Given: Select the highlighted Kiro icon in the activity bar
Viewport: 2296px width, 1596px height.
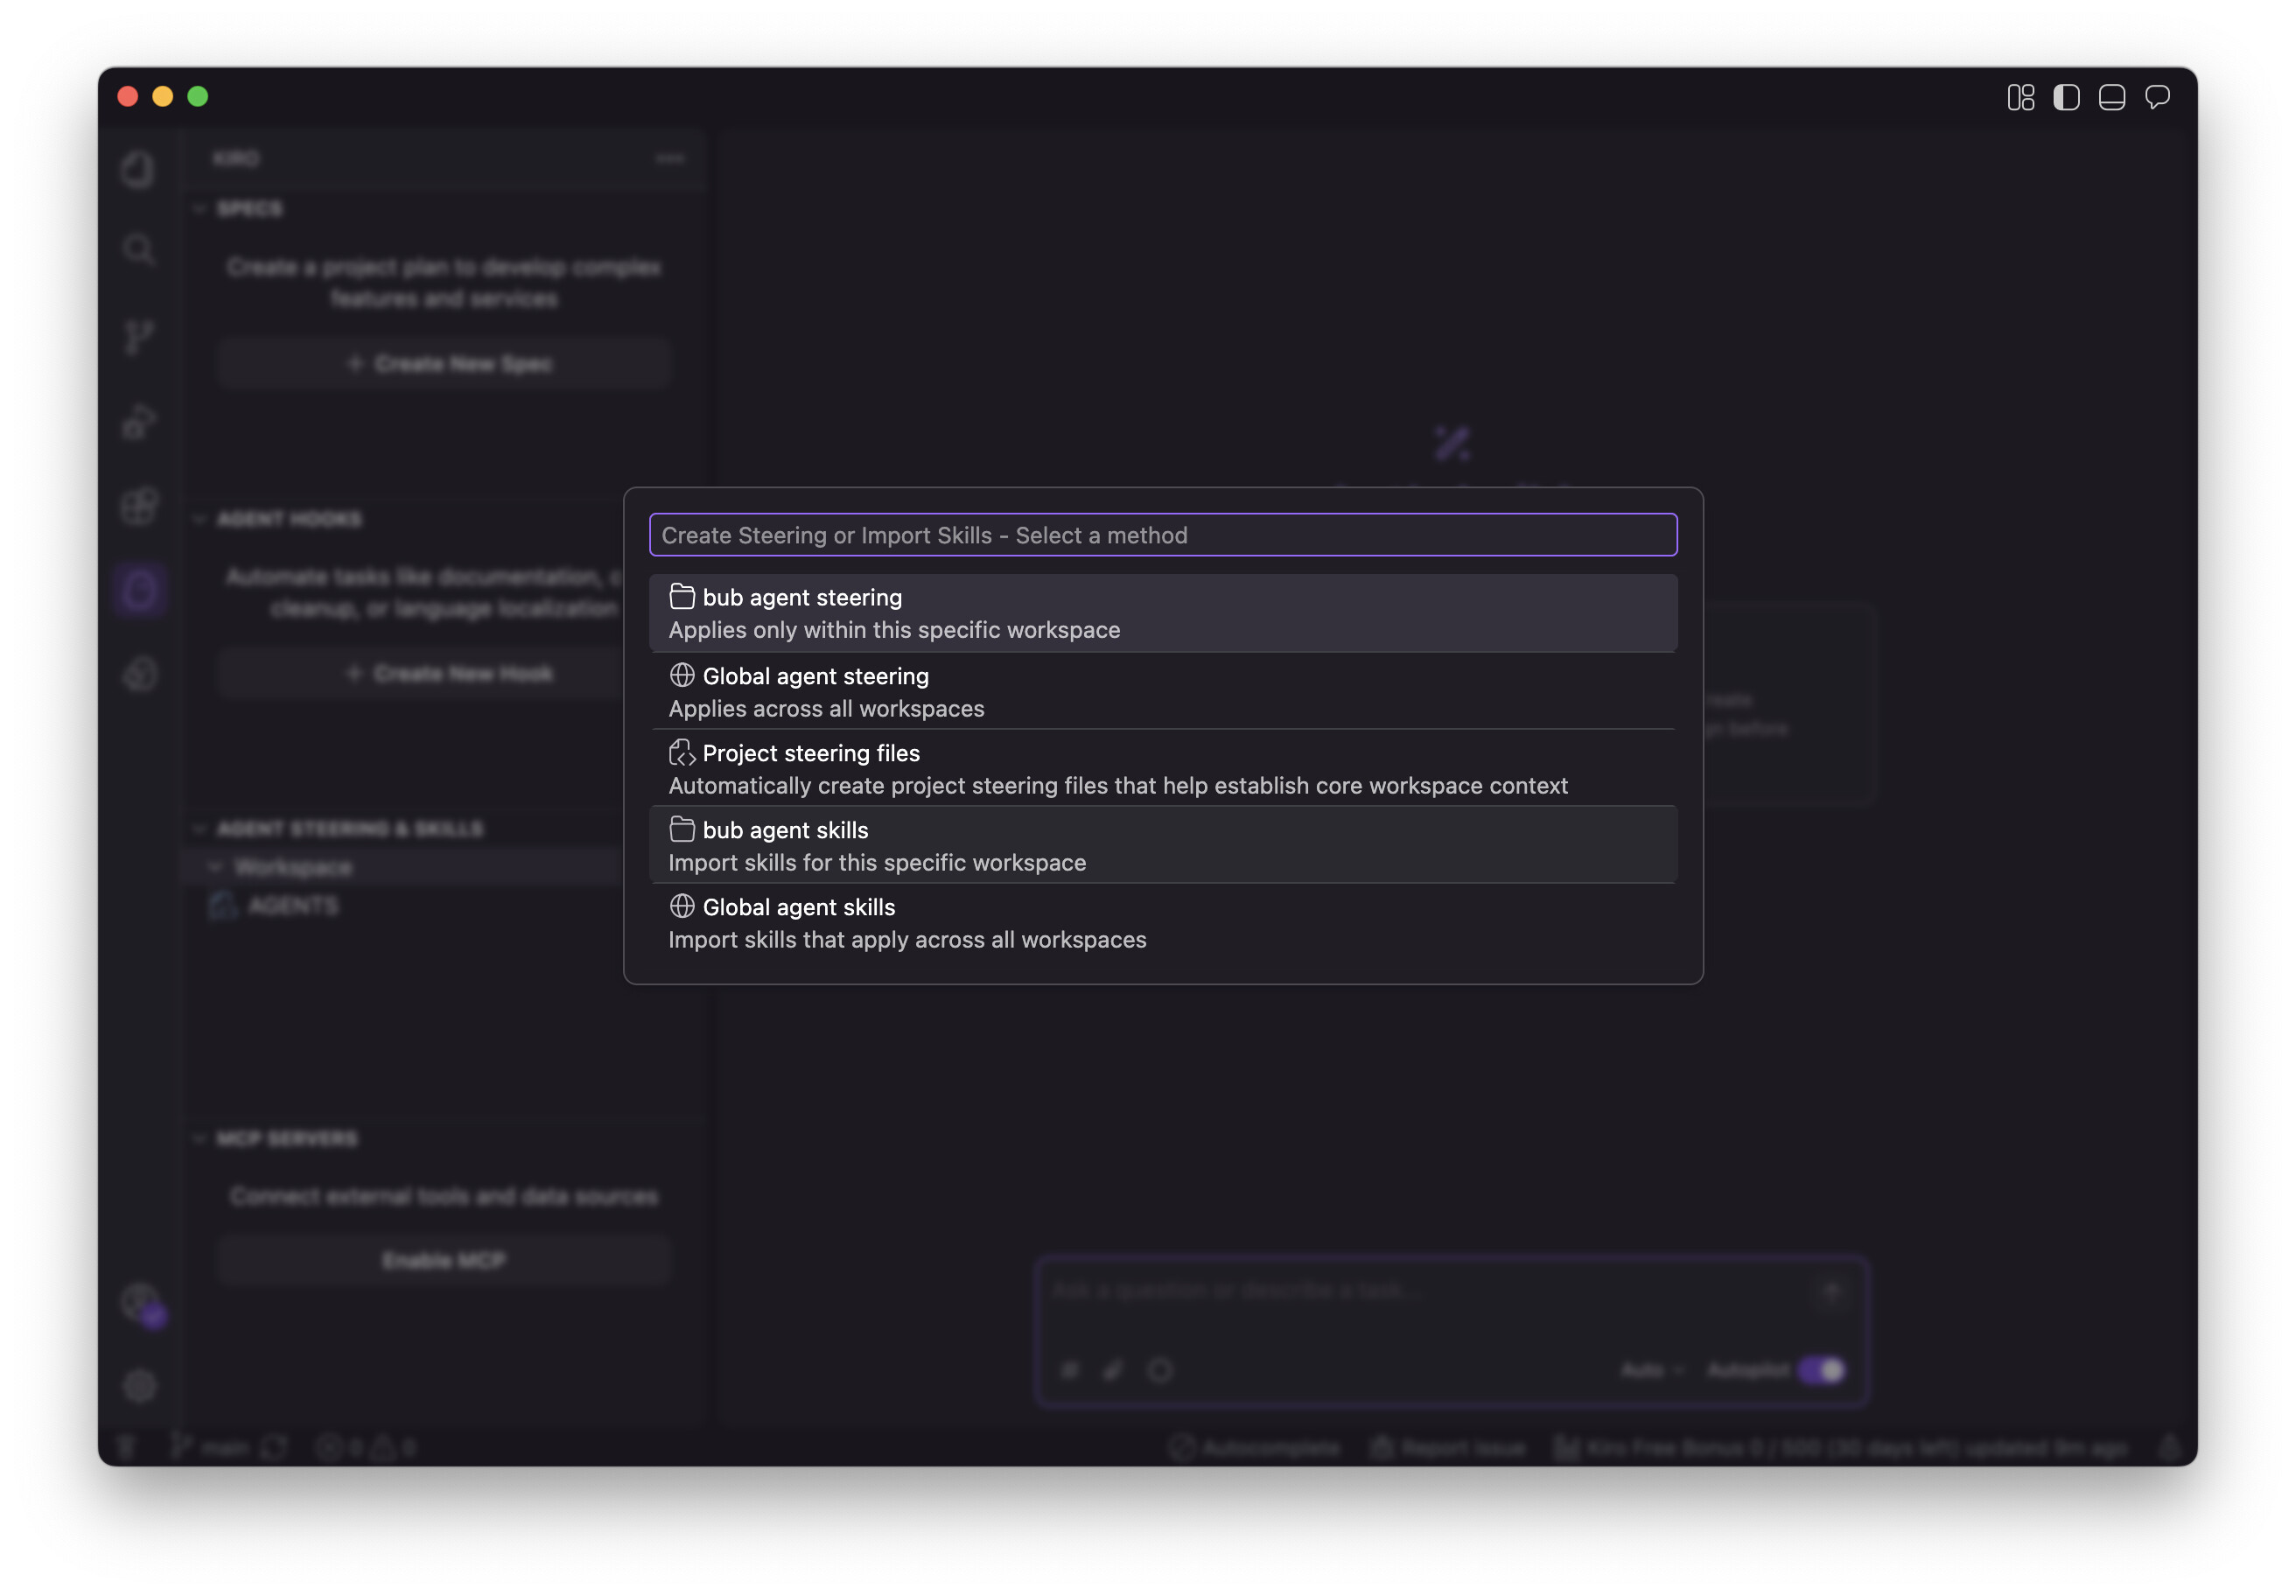Looking at the screenshot, I should [x=139, y=590].
